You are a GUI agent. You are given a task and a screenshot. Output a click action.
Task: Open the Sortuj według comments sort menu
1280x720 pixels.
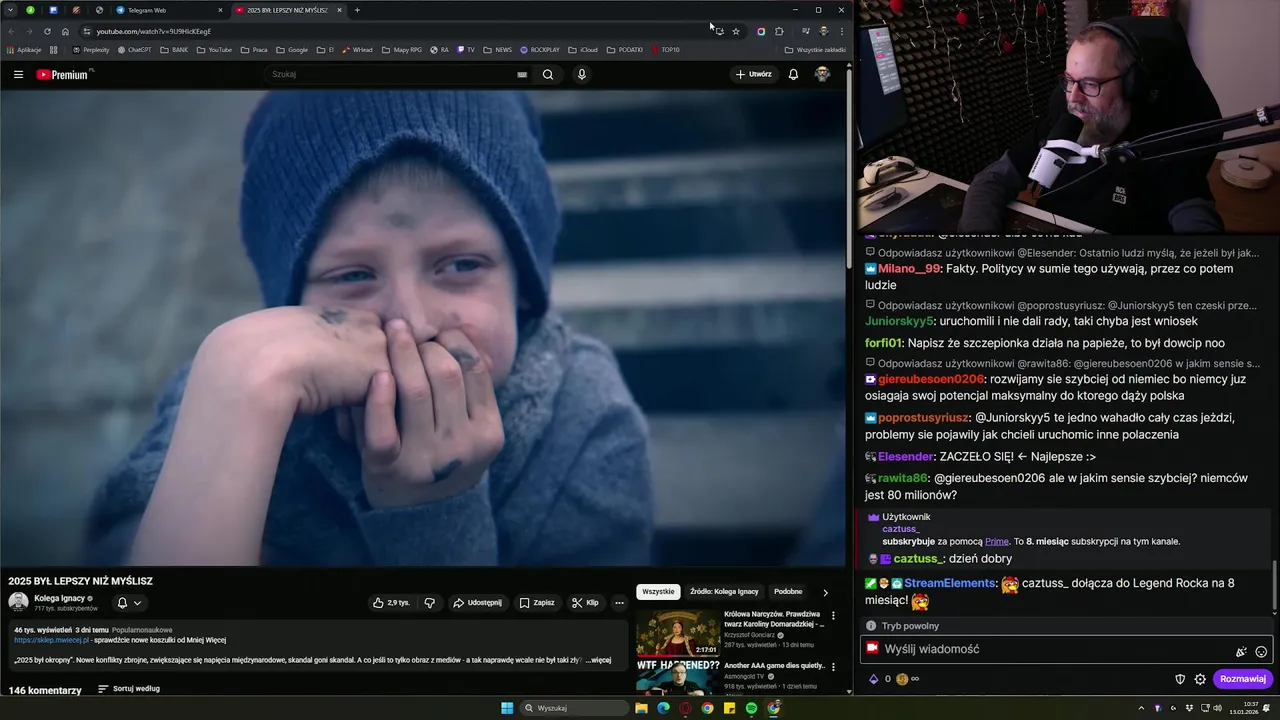129,689
